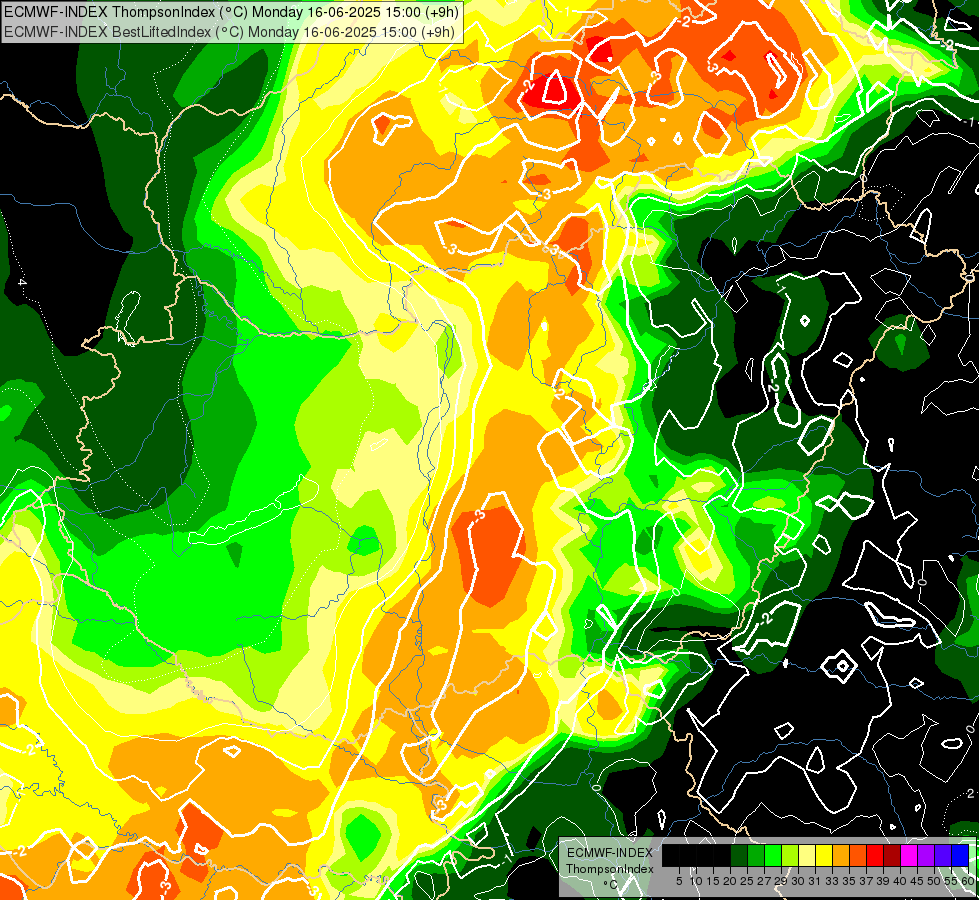979x900 pixels.
Task: Select the purple 45–50 legend swatch
Action: coord(926,855)
